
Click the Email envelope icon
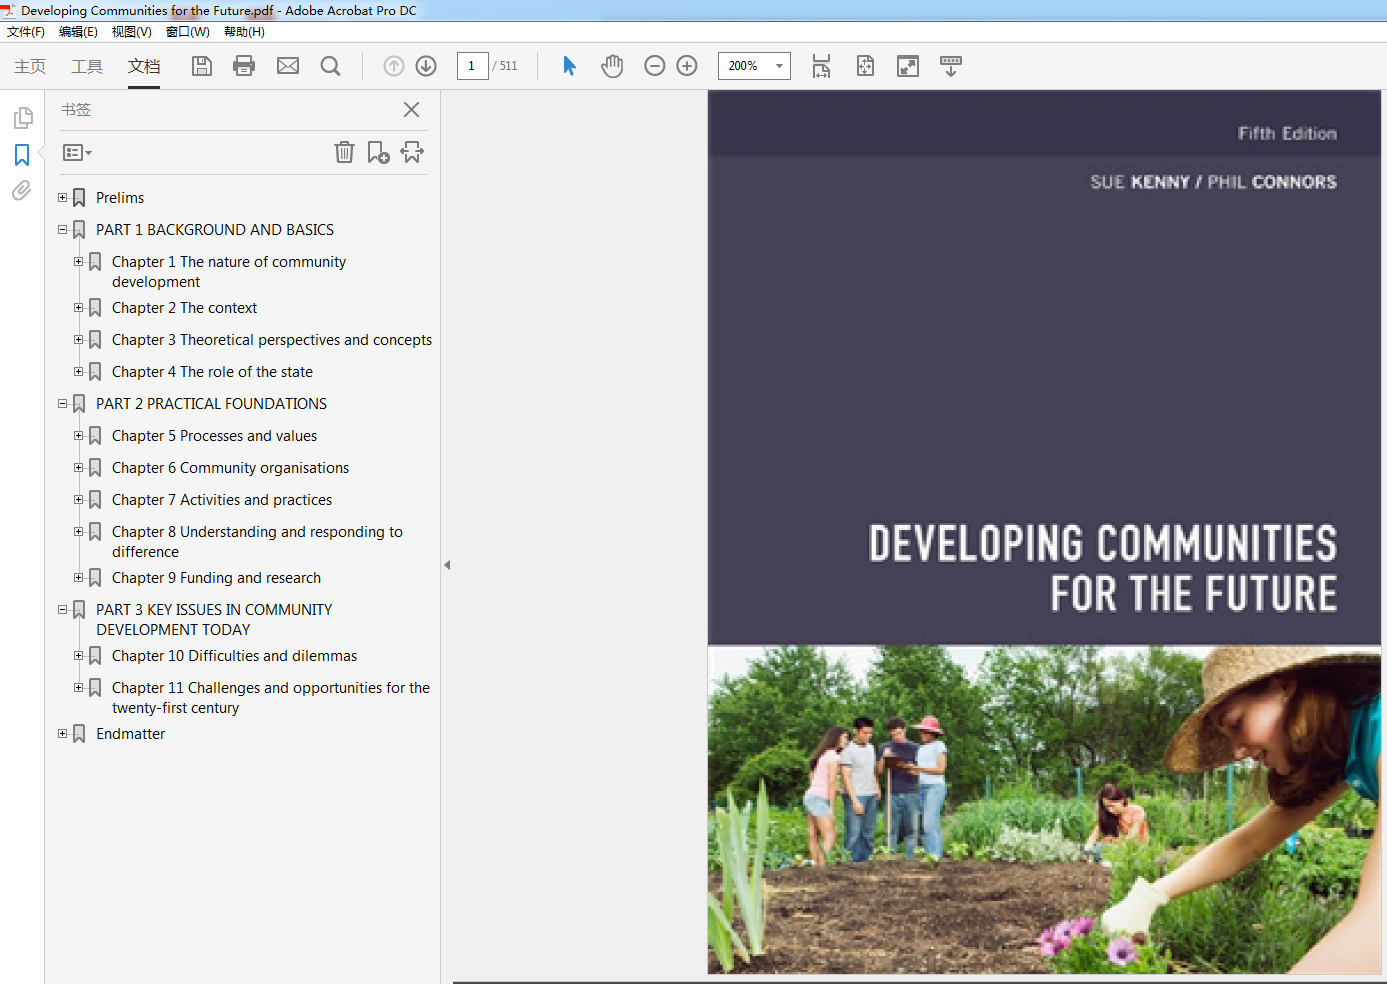pos(288,66)
